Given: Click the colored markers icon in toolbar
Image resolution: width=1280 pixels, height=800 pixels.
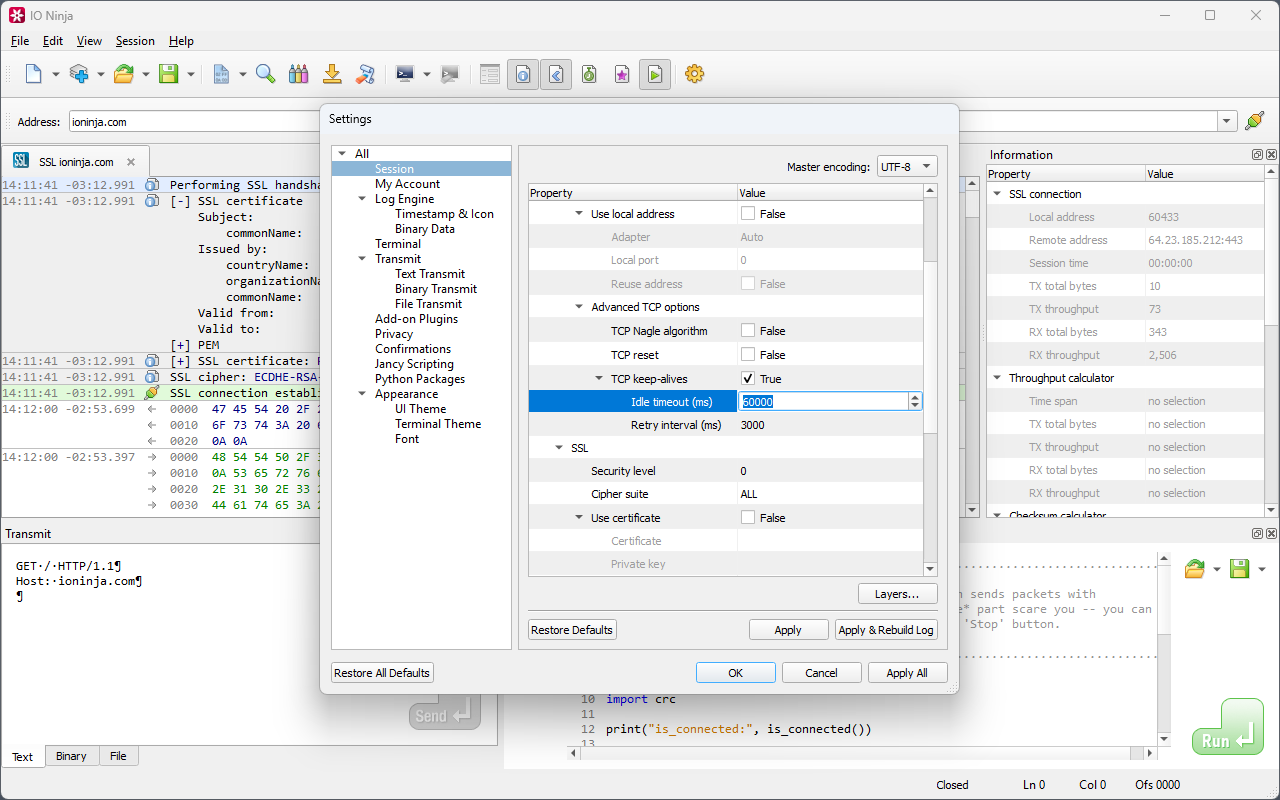Looking at the screenshot, I should (298, 74).
